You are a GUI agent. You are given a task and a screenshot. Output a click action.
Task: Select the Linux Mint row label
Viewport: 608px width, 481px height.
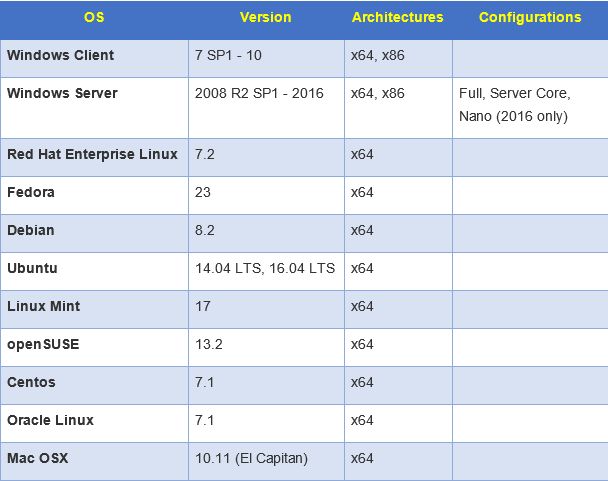coord(44,306)
